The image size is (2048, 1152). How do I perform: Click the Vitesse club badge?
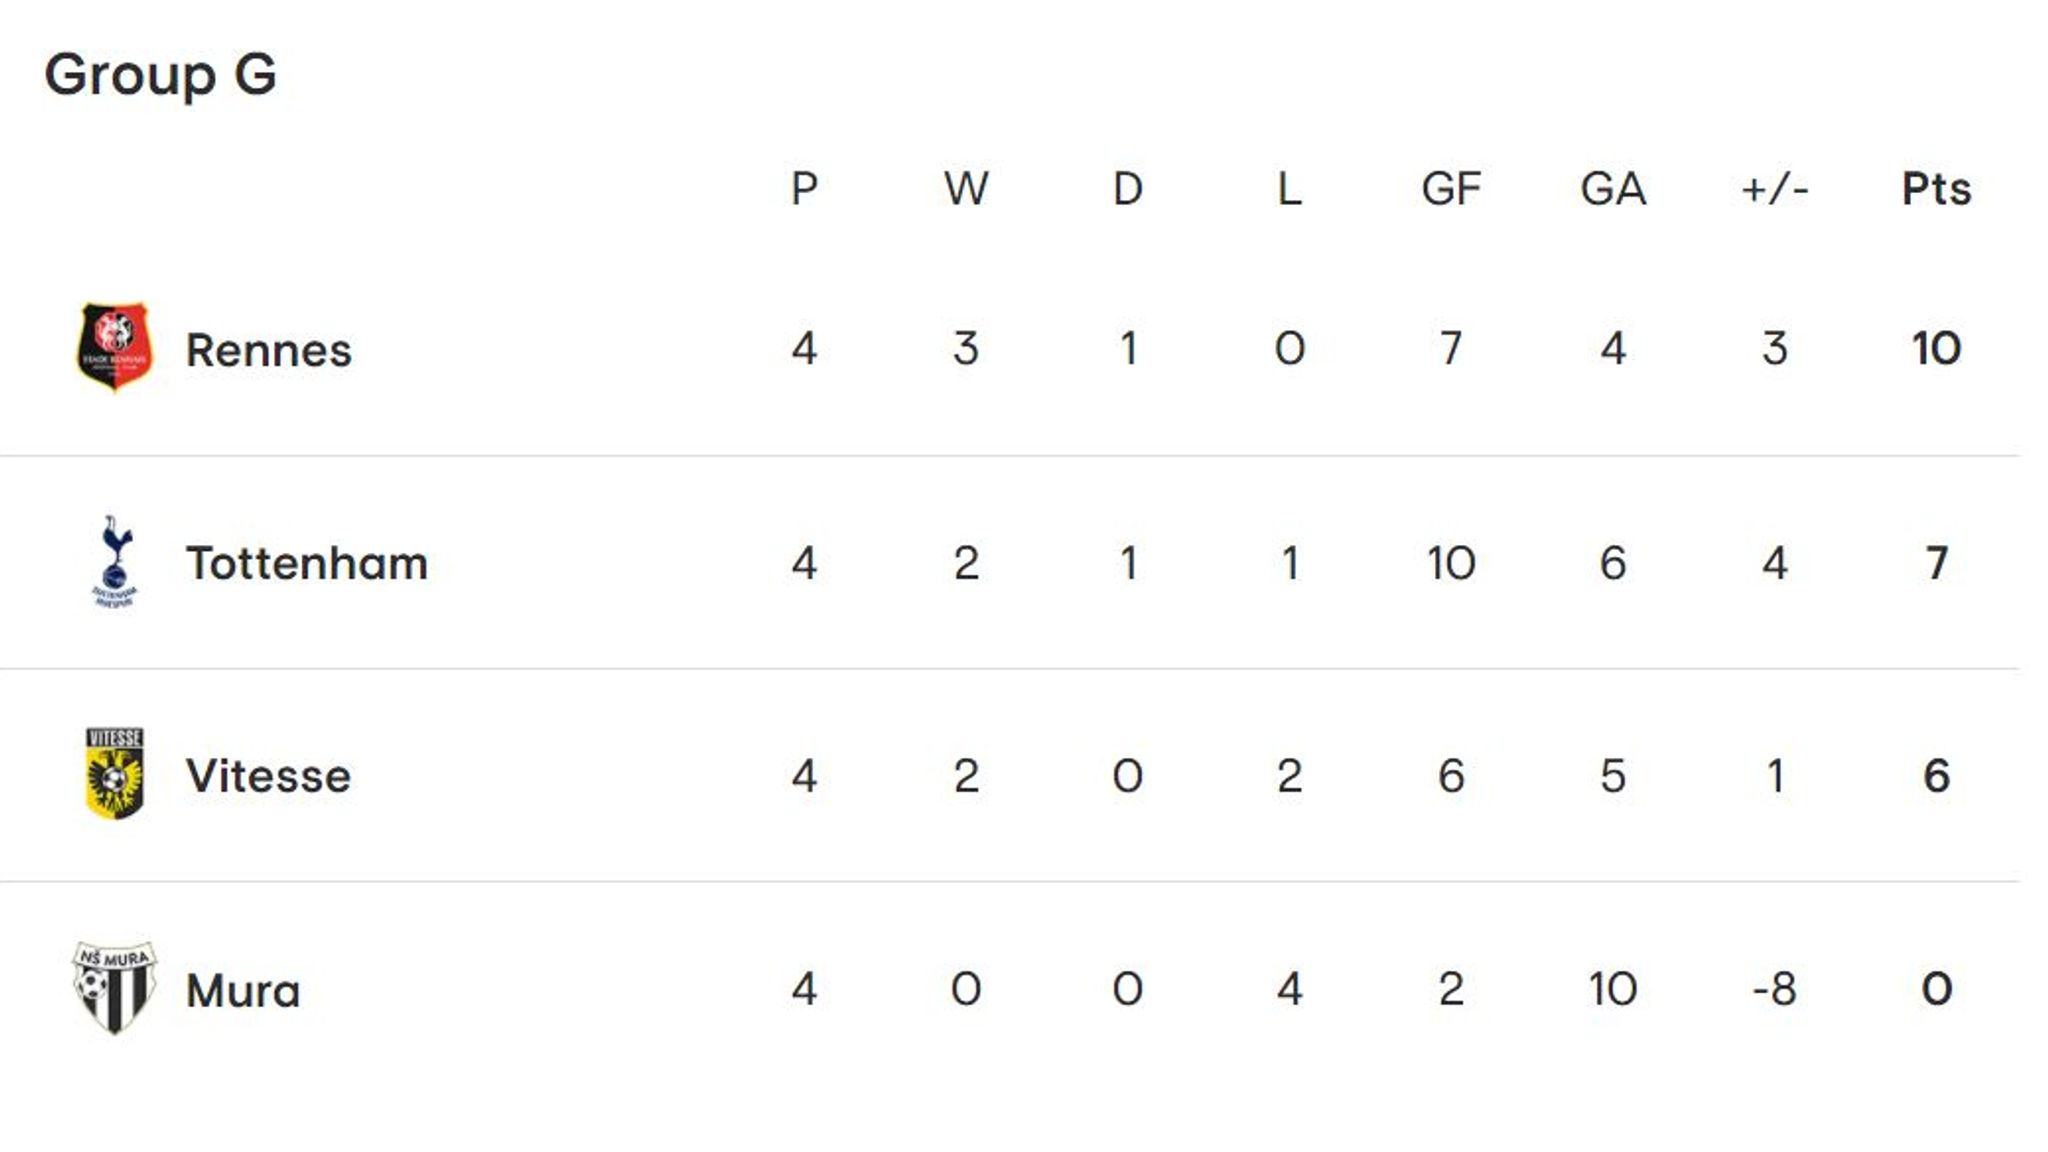(114, 775)
